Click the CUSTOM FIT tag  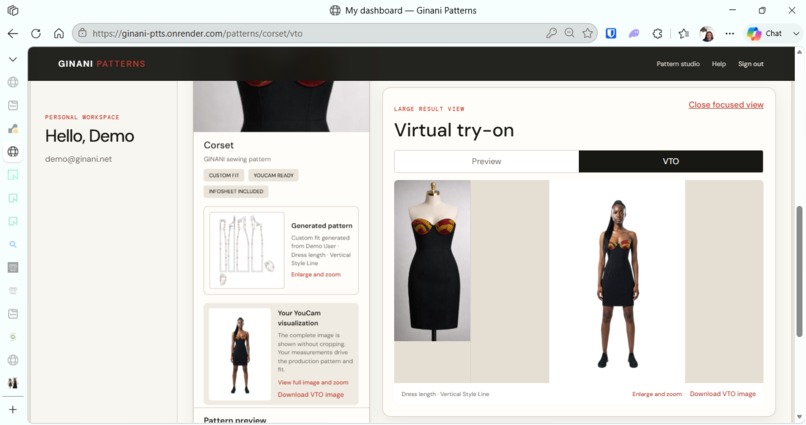[224, 175]
